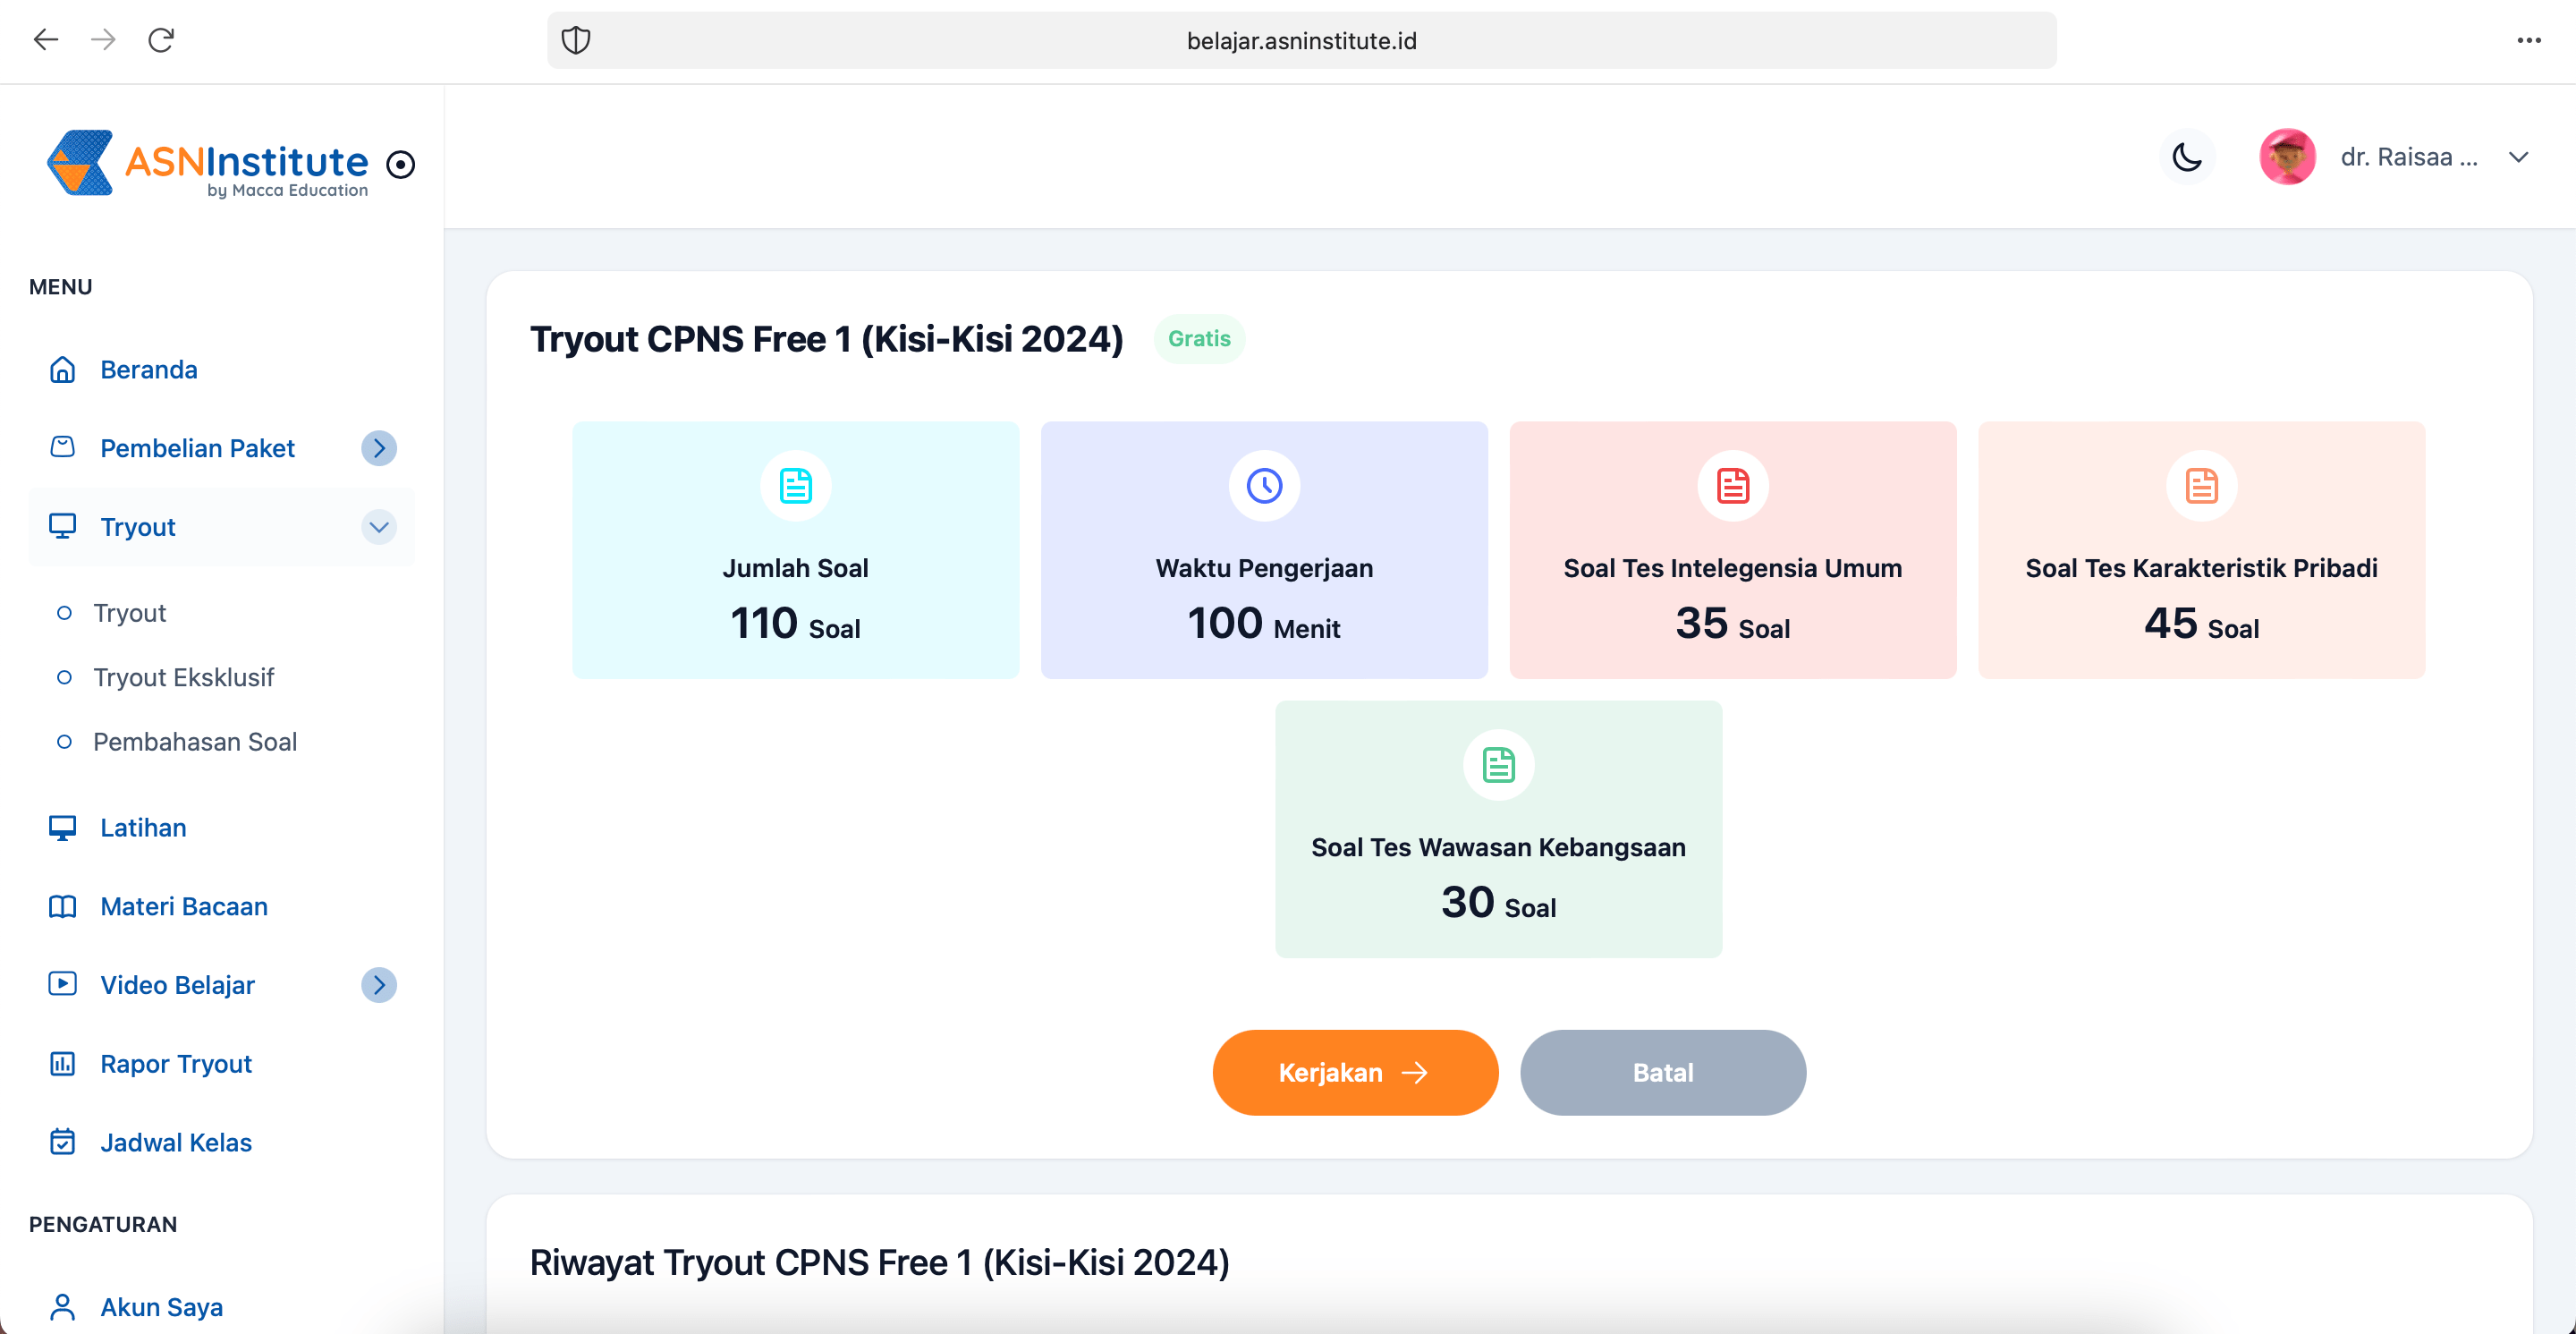
Task: Open the dr. Raisaa account dropdown
Action: coord(2518,157)
